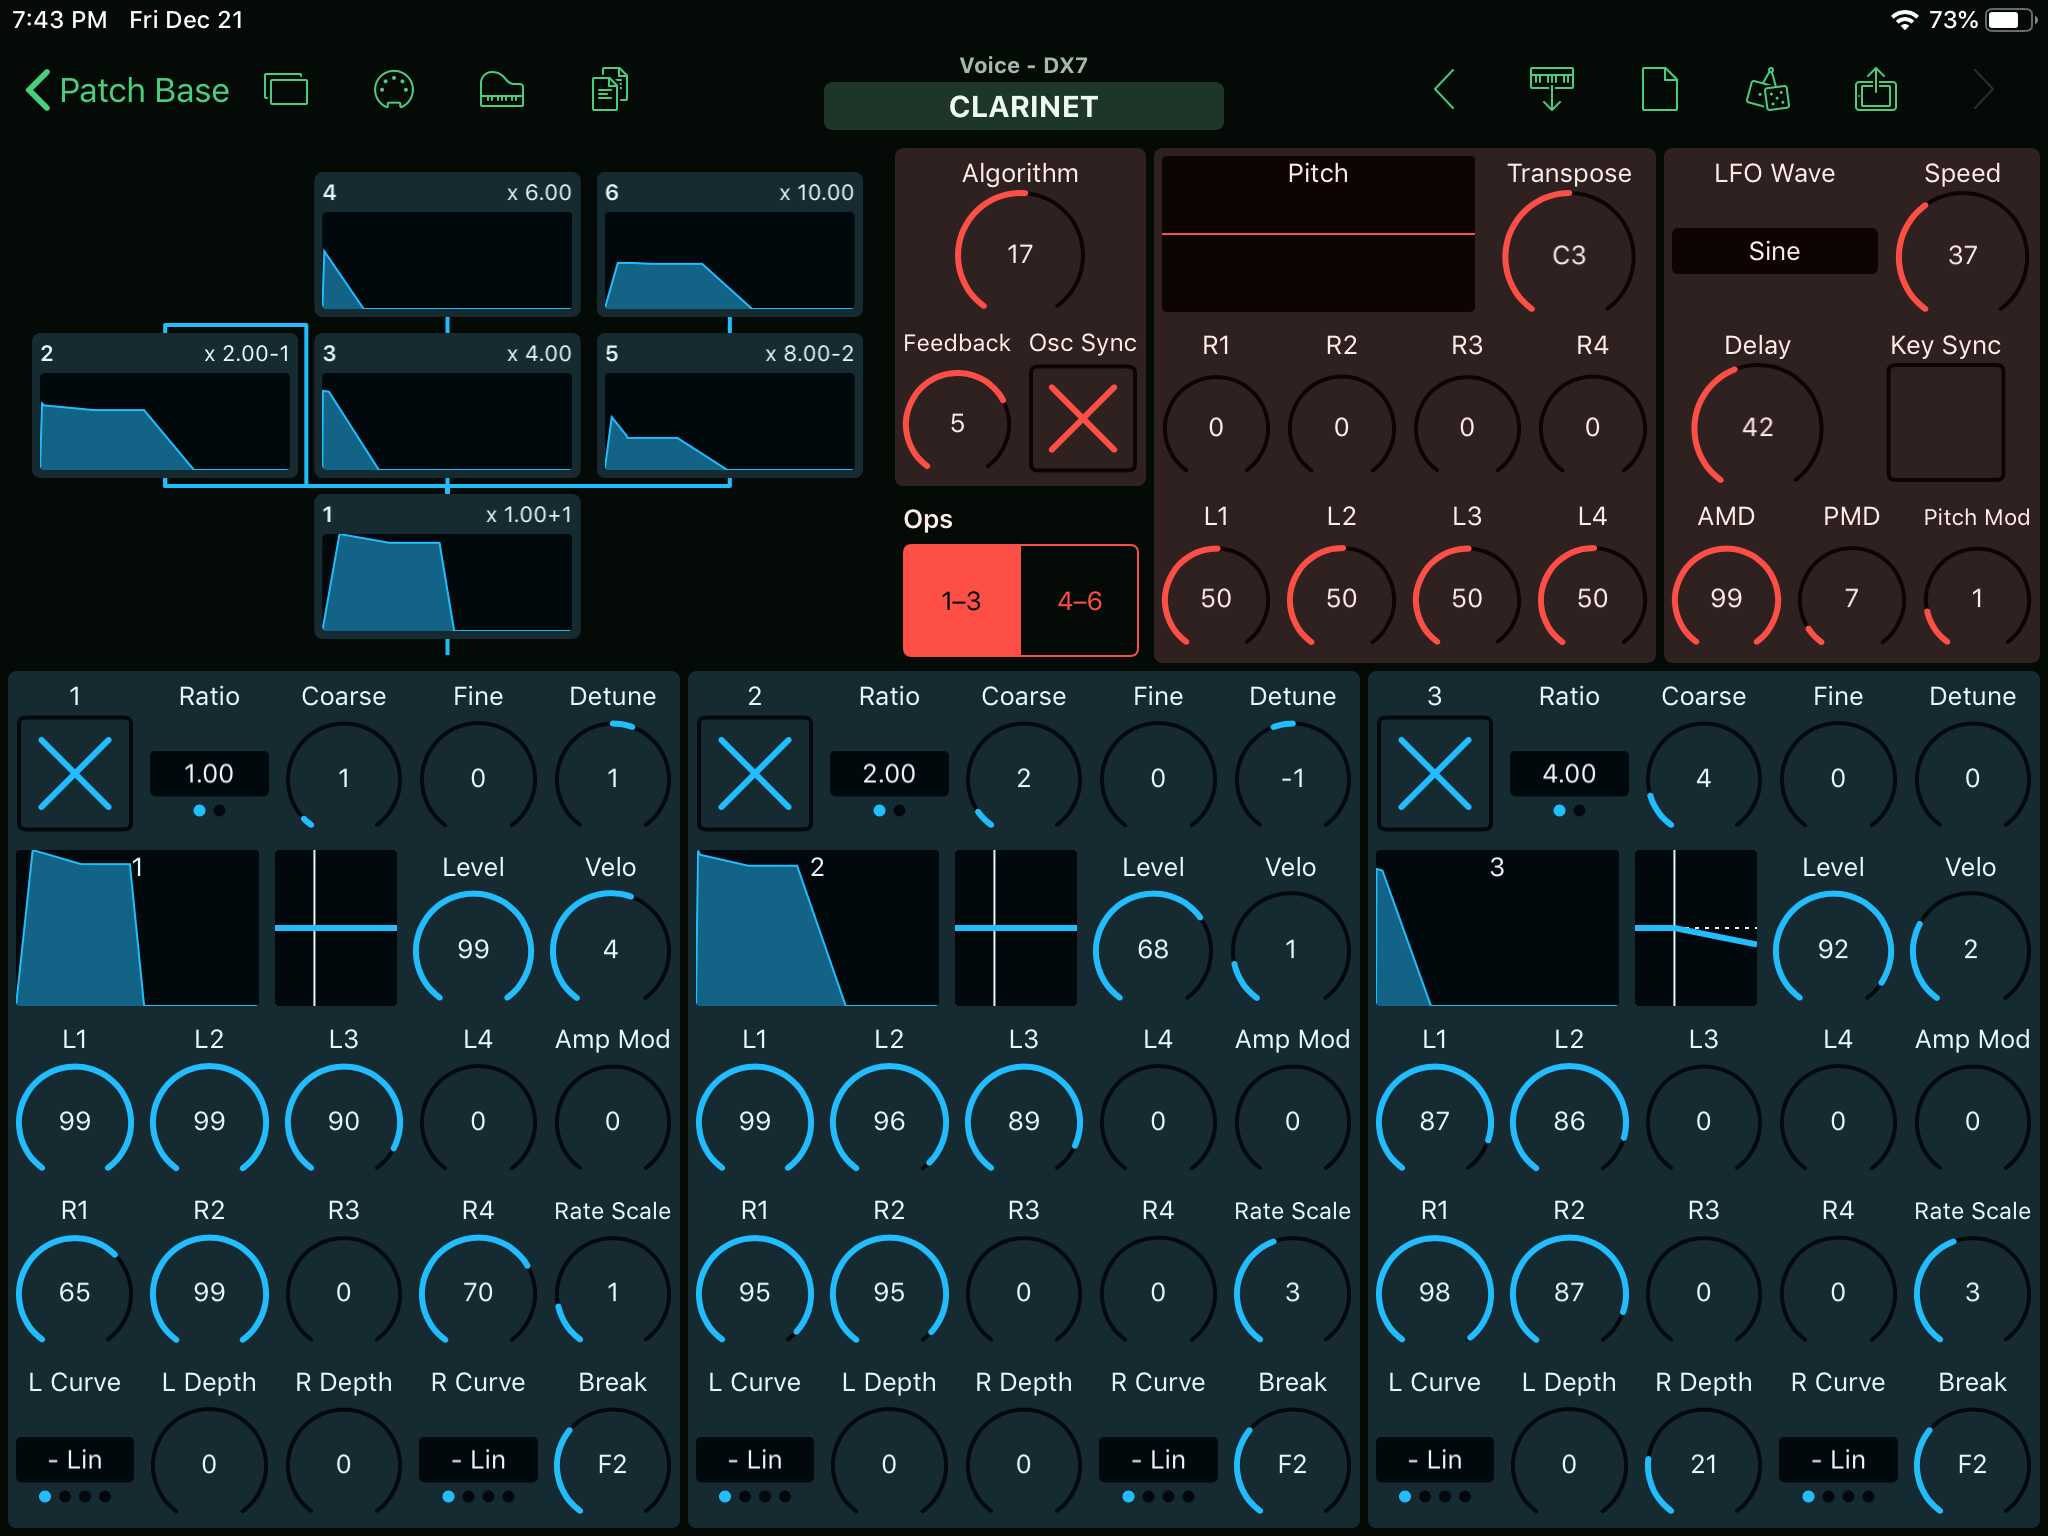Show the on-screen keyboard icon
The image size is (2048, 1536).
(502, 90)
